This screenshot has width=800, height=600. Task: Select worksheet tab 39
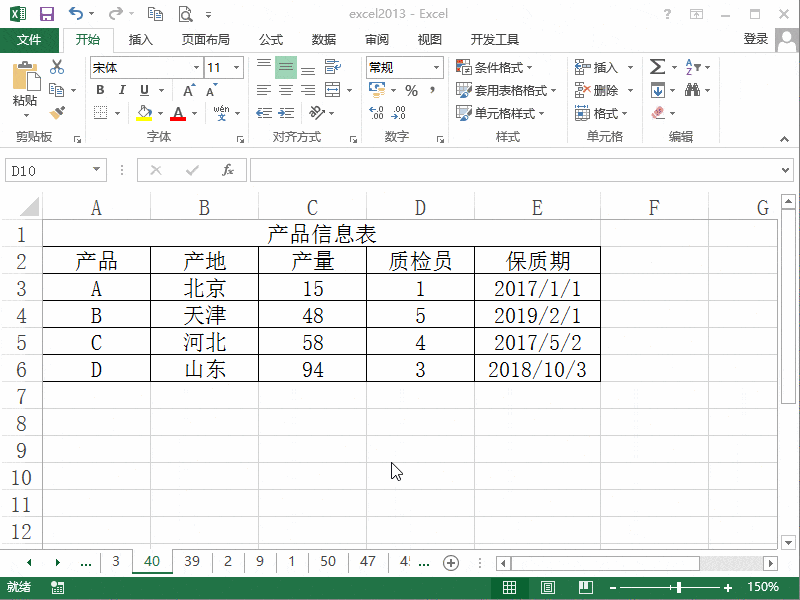[191, 562]
